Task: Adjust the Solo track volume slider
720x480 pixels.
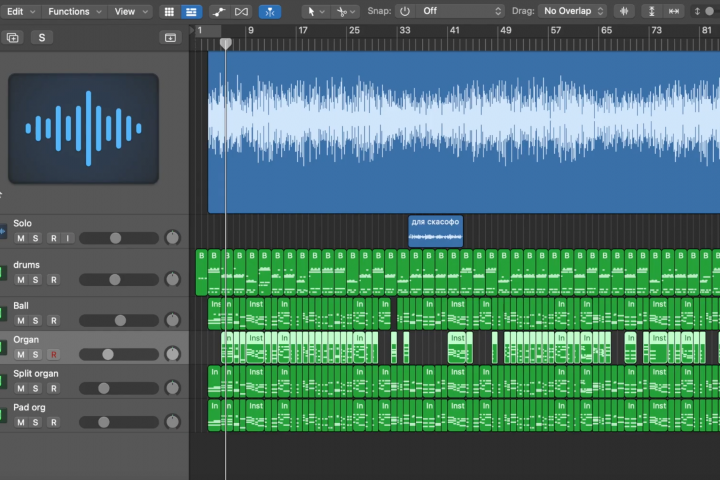Action: pos(119,238)
